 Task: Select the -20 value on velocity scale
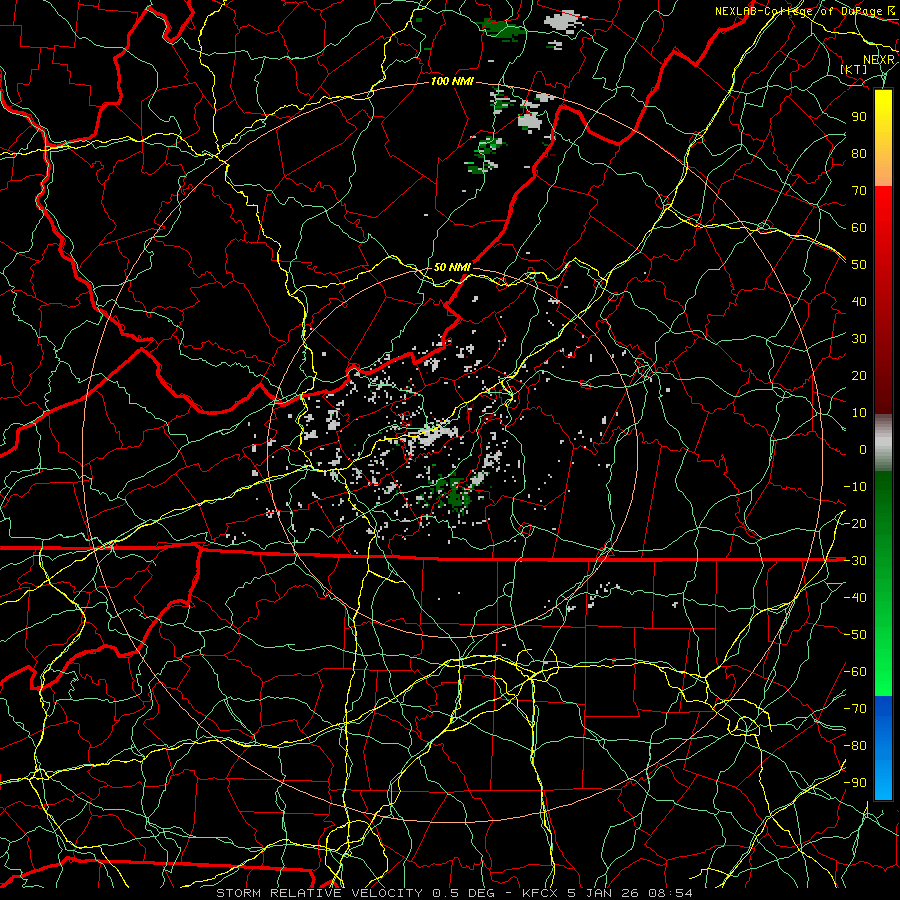pyautogui.click(x=855, y=524)
